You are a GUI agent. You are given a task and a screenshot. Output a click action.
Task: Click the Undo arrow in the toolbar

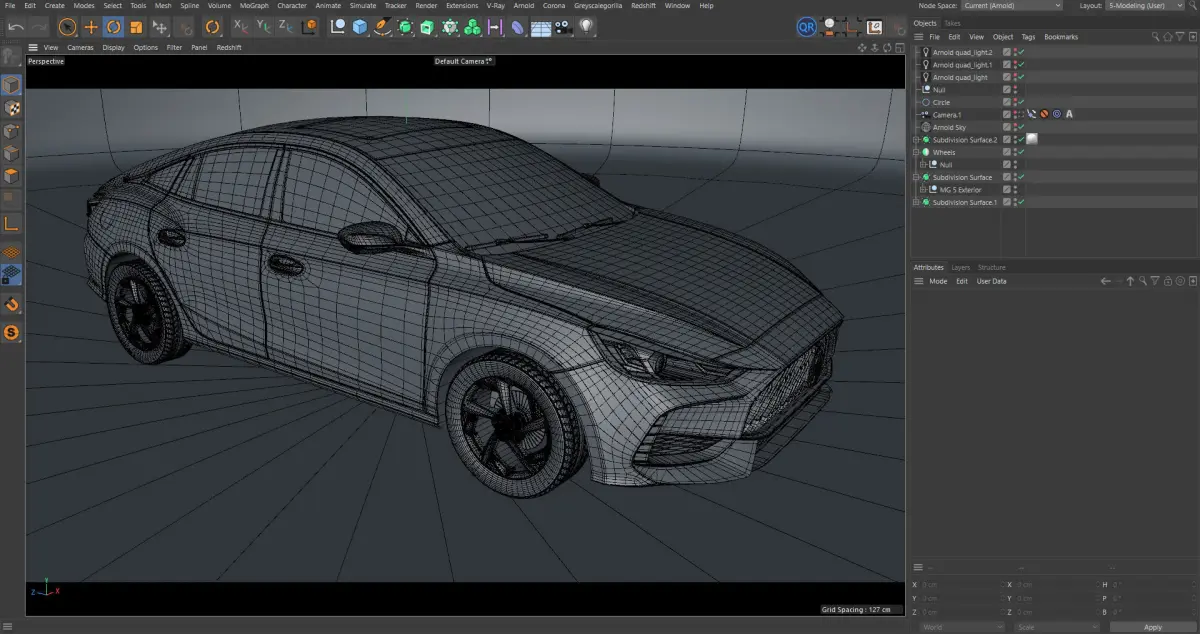click(x=15, y=27)
